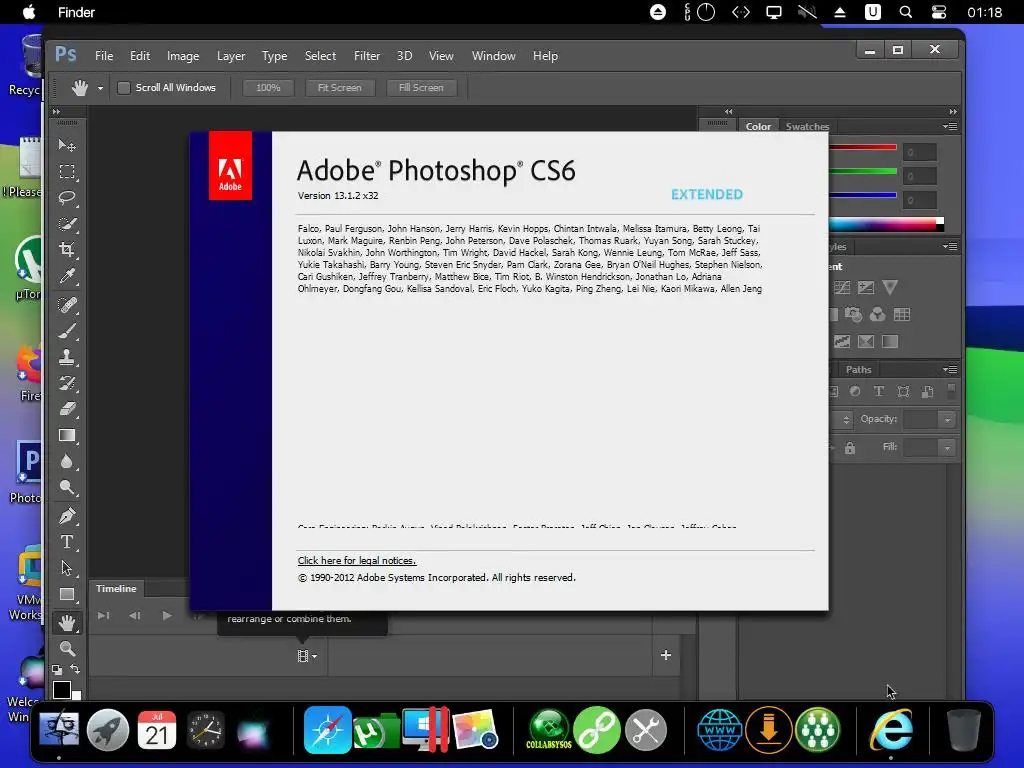Adjust the green color slider
The width and height of the screenshot is (1024, 768).
click(x=863, y=171)
